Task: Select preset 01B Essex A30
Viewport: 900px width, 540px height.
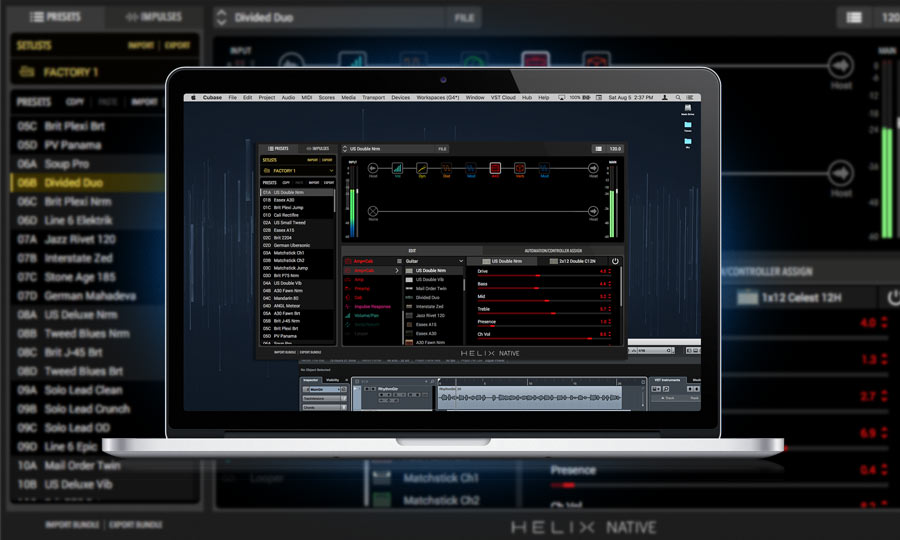Action: coord(297,200)
